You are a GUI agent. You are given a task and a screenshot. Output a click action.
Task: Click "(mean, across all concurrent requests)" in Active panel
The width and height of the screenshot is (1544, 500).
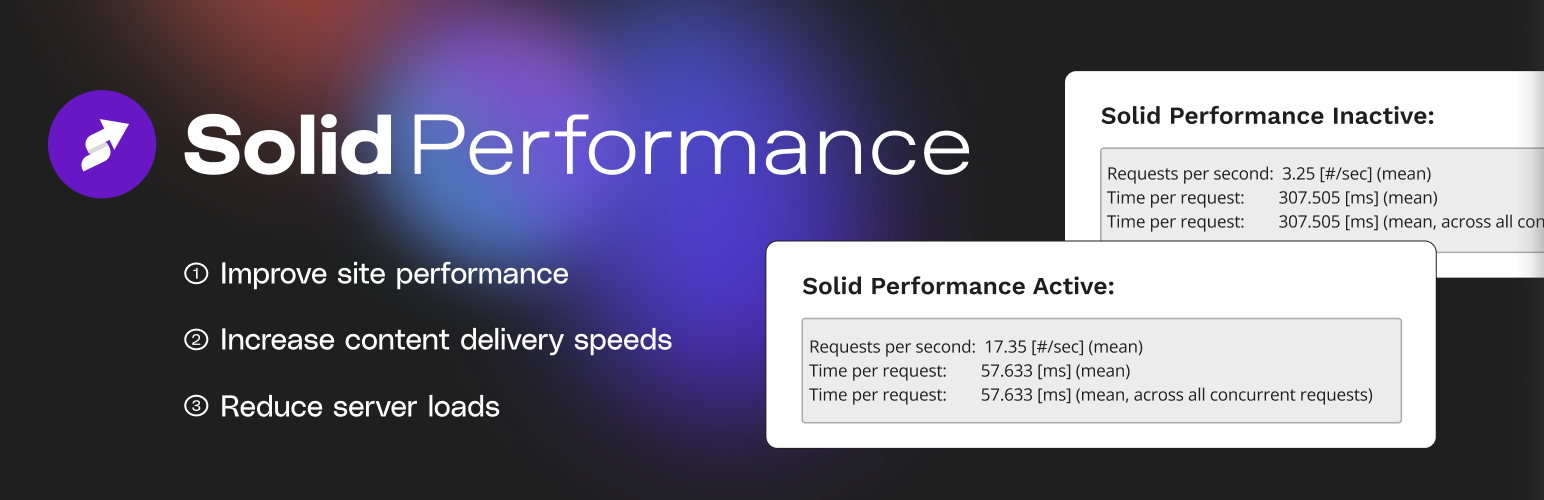(x=1223, y=395)
